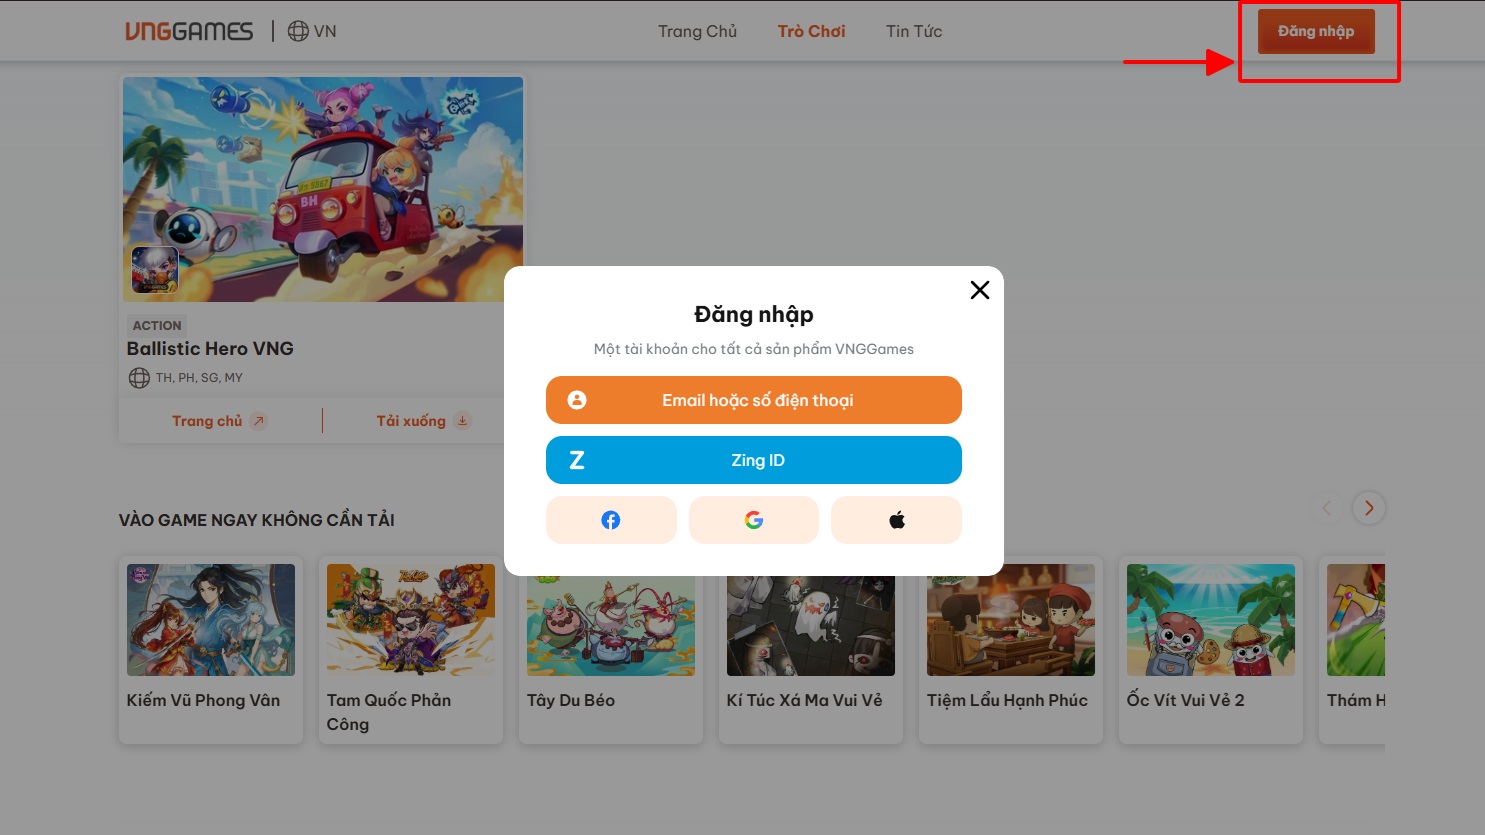This screenshot has height=835, width=1485.
Task: Click the next arrow in game carousel
Action: click(x=1368, y=508)
